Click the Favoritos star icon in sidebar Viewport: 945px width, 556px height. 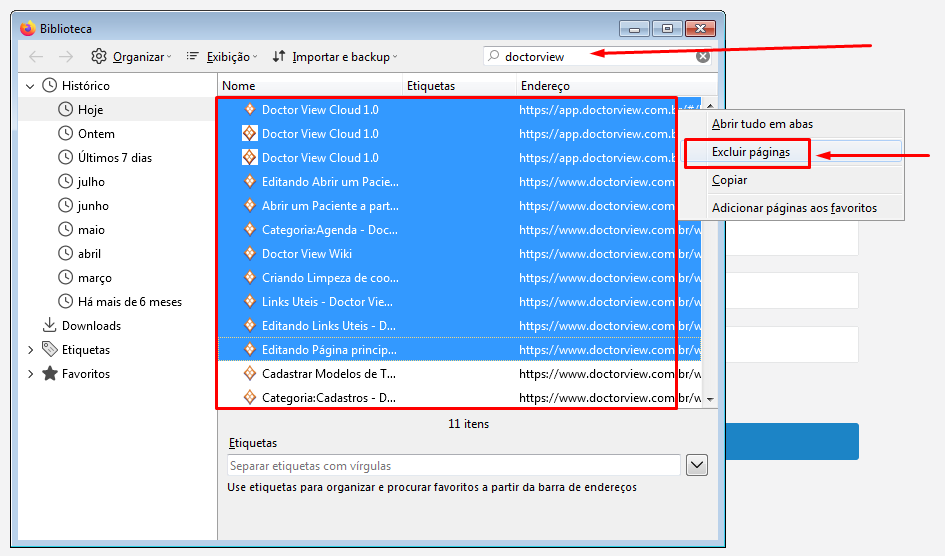pyautogui.click(x=49, y=374)
